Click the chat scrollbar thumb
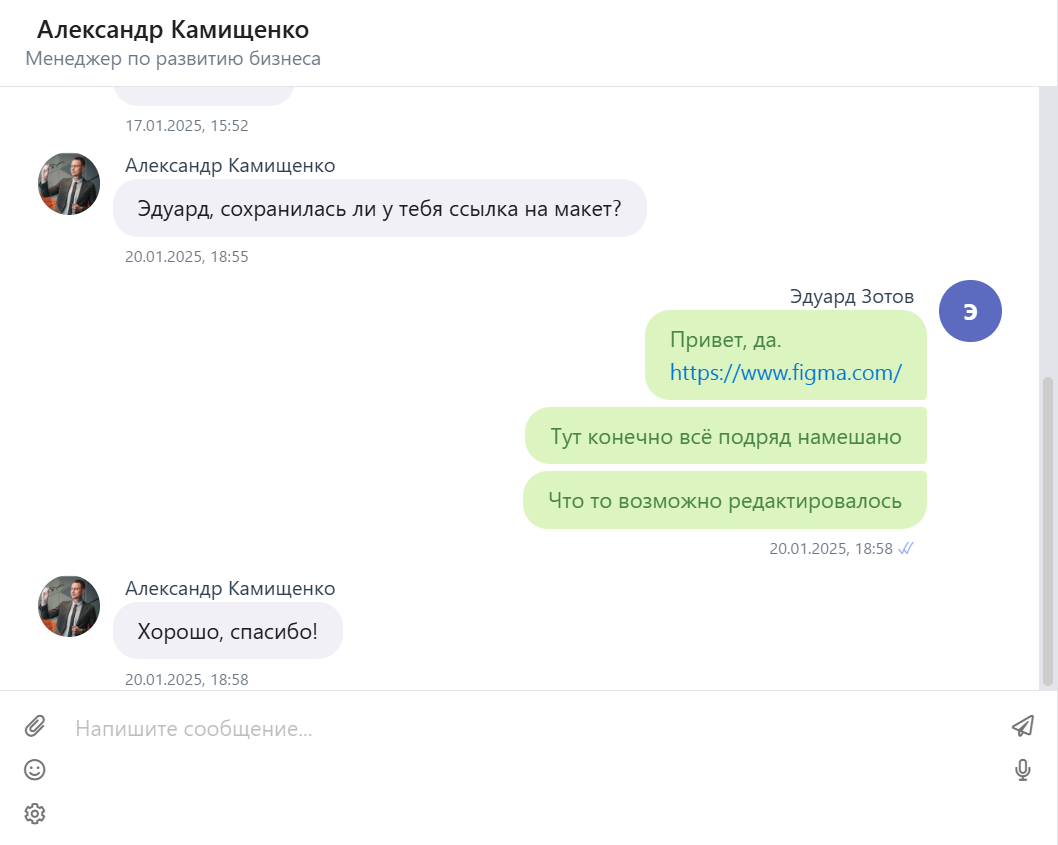Screen dimensions: 1058x845 click(x=1048, y=531)
